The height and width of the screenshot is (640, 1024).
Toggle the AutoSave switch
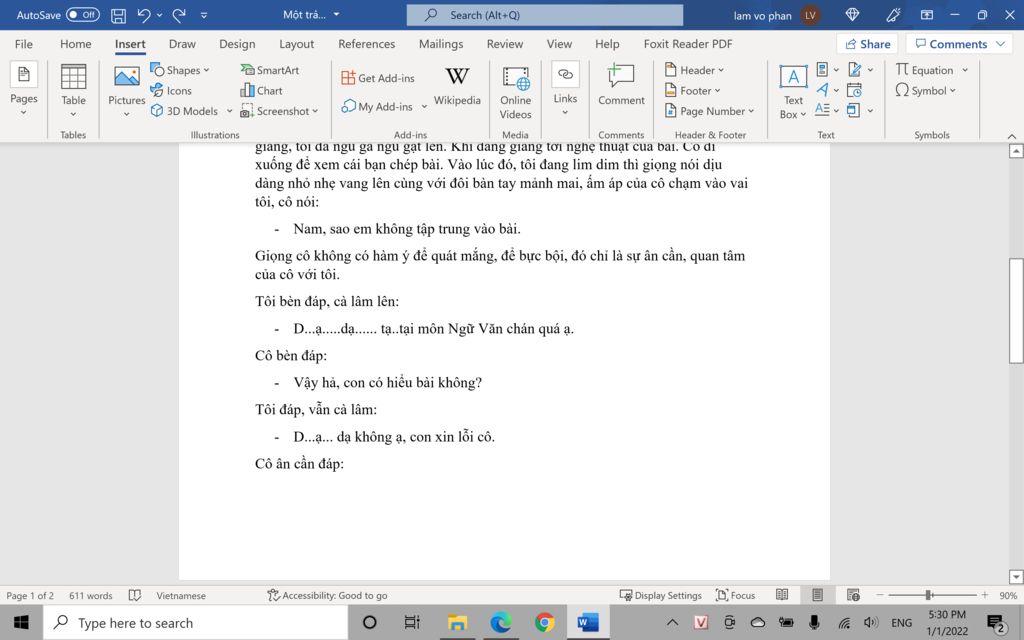[82, 14]
